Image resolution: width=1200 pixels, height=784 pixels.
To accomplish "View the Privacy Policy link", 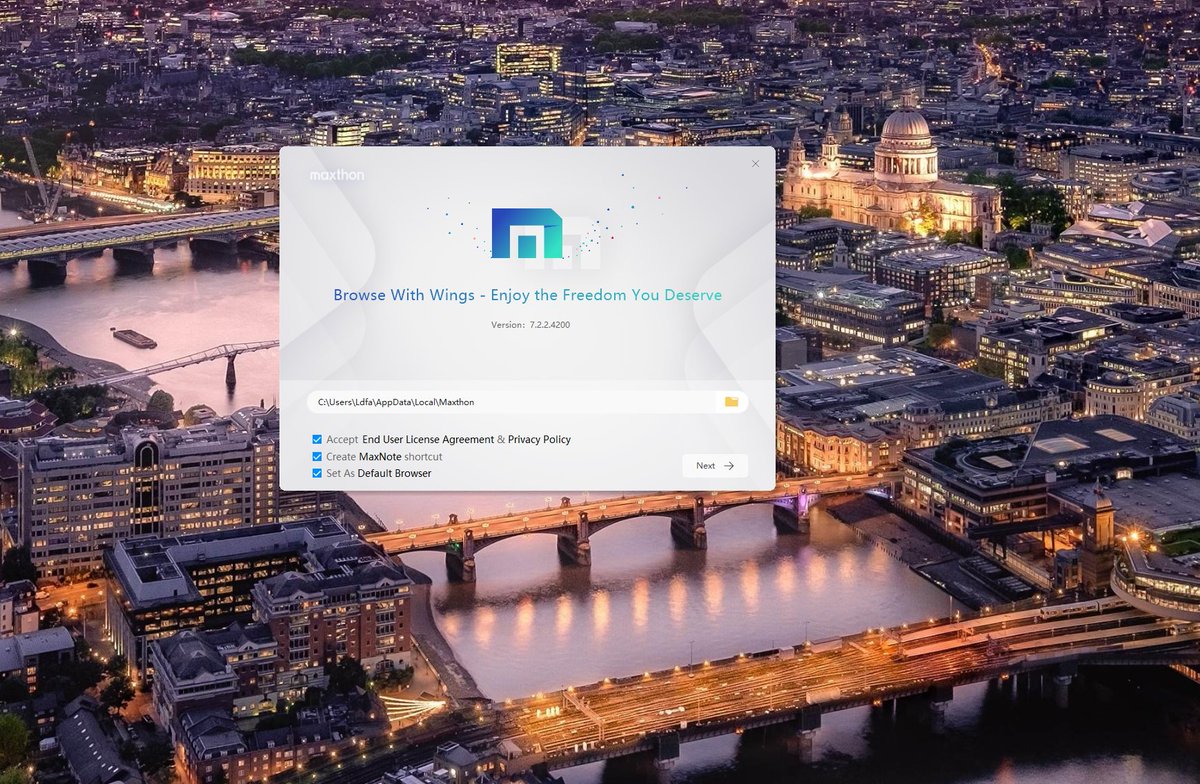I will pyautogui.click(x=539, y=439).
